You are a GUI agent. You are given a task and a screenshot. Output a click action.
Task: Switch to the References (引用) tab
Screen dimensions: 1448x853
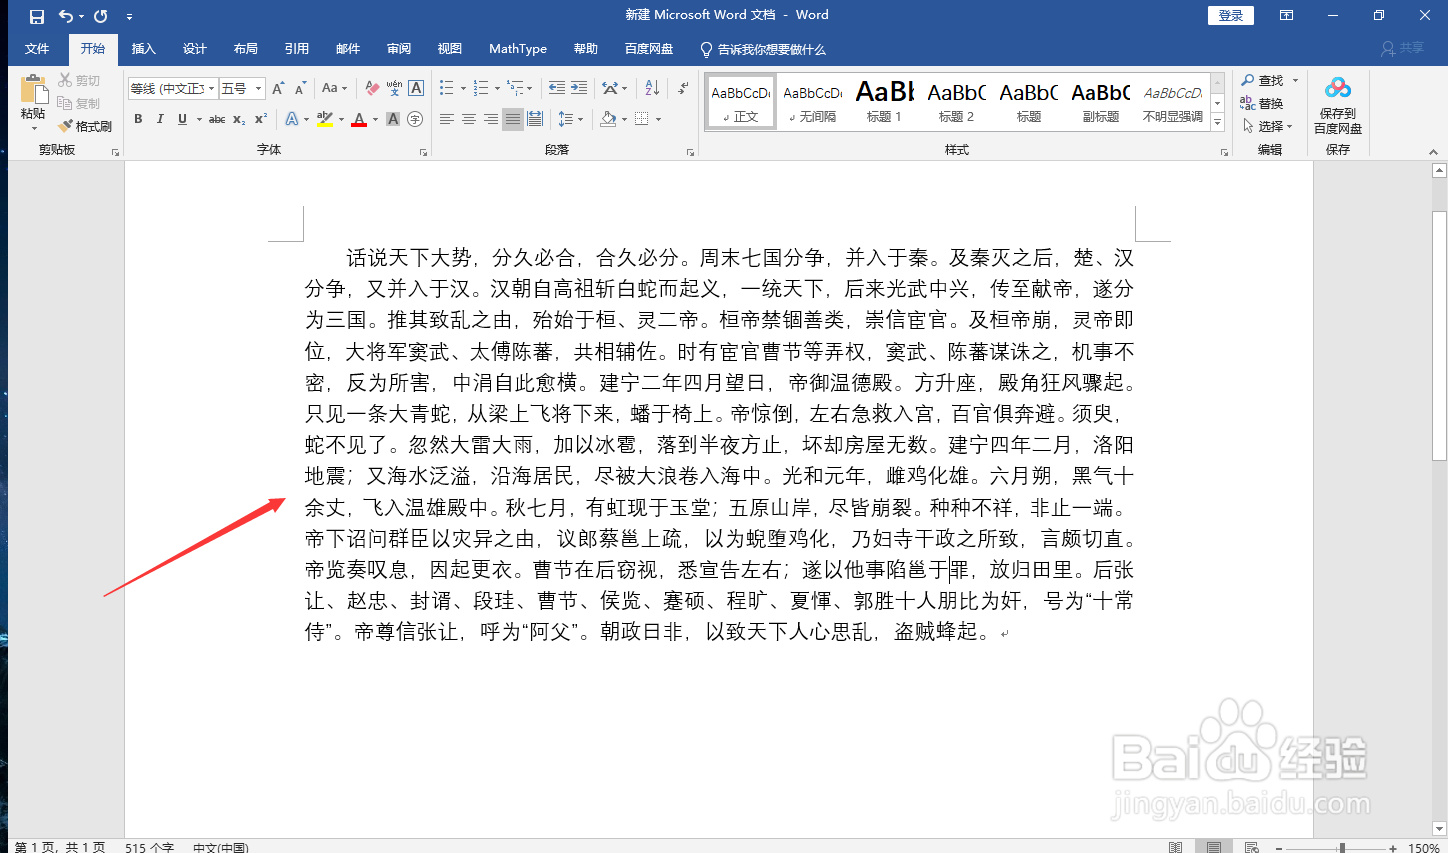pos(297,48)
